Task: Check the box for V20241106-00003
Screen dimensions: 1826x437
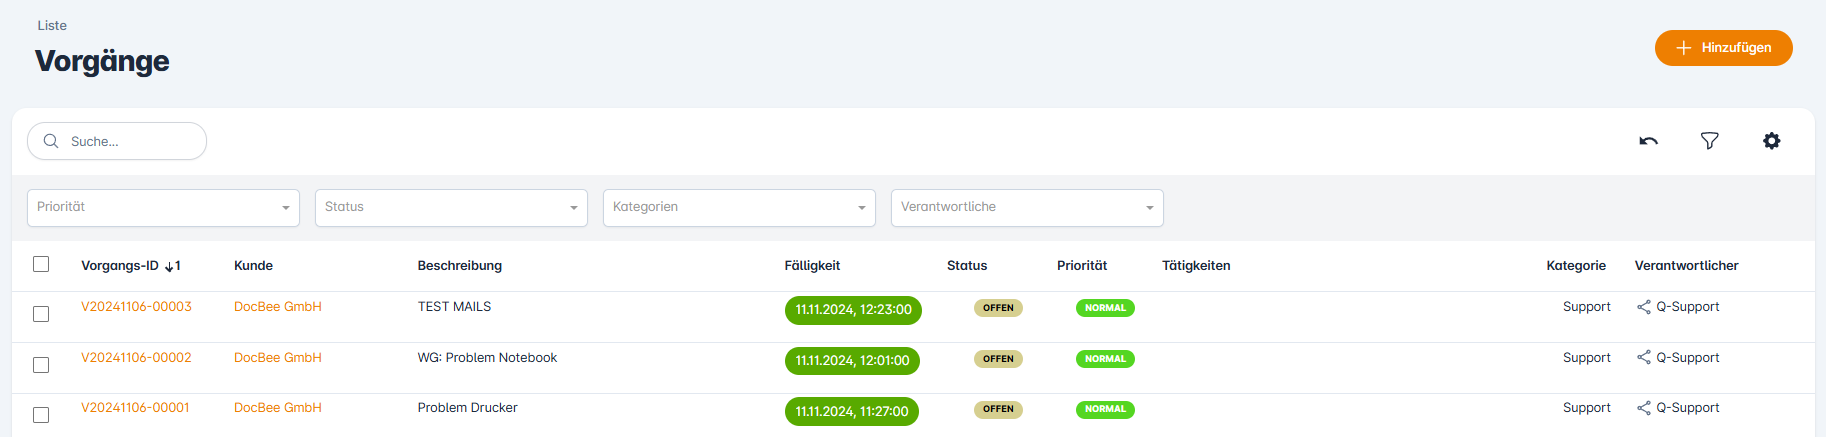Action: [41, 314]
